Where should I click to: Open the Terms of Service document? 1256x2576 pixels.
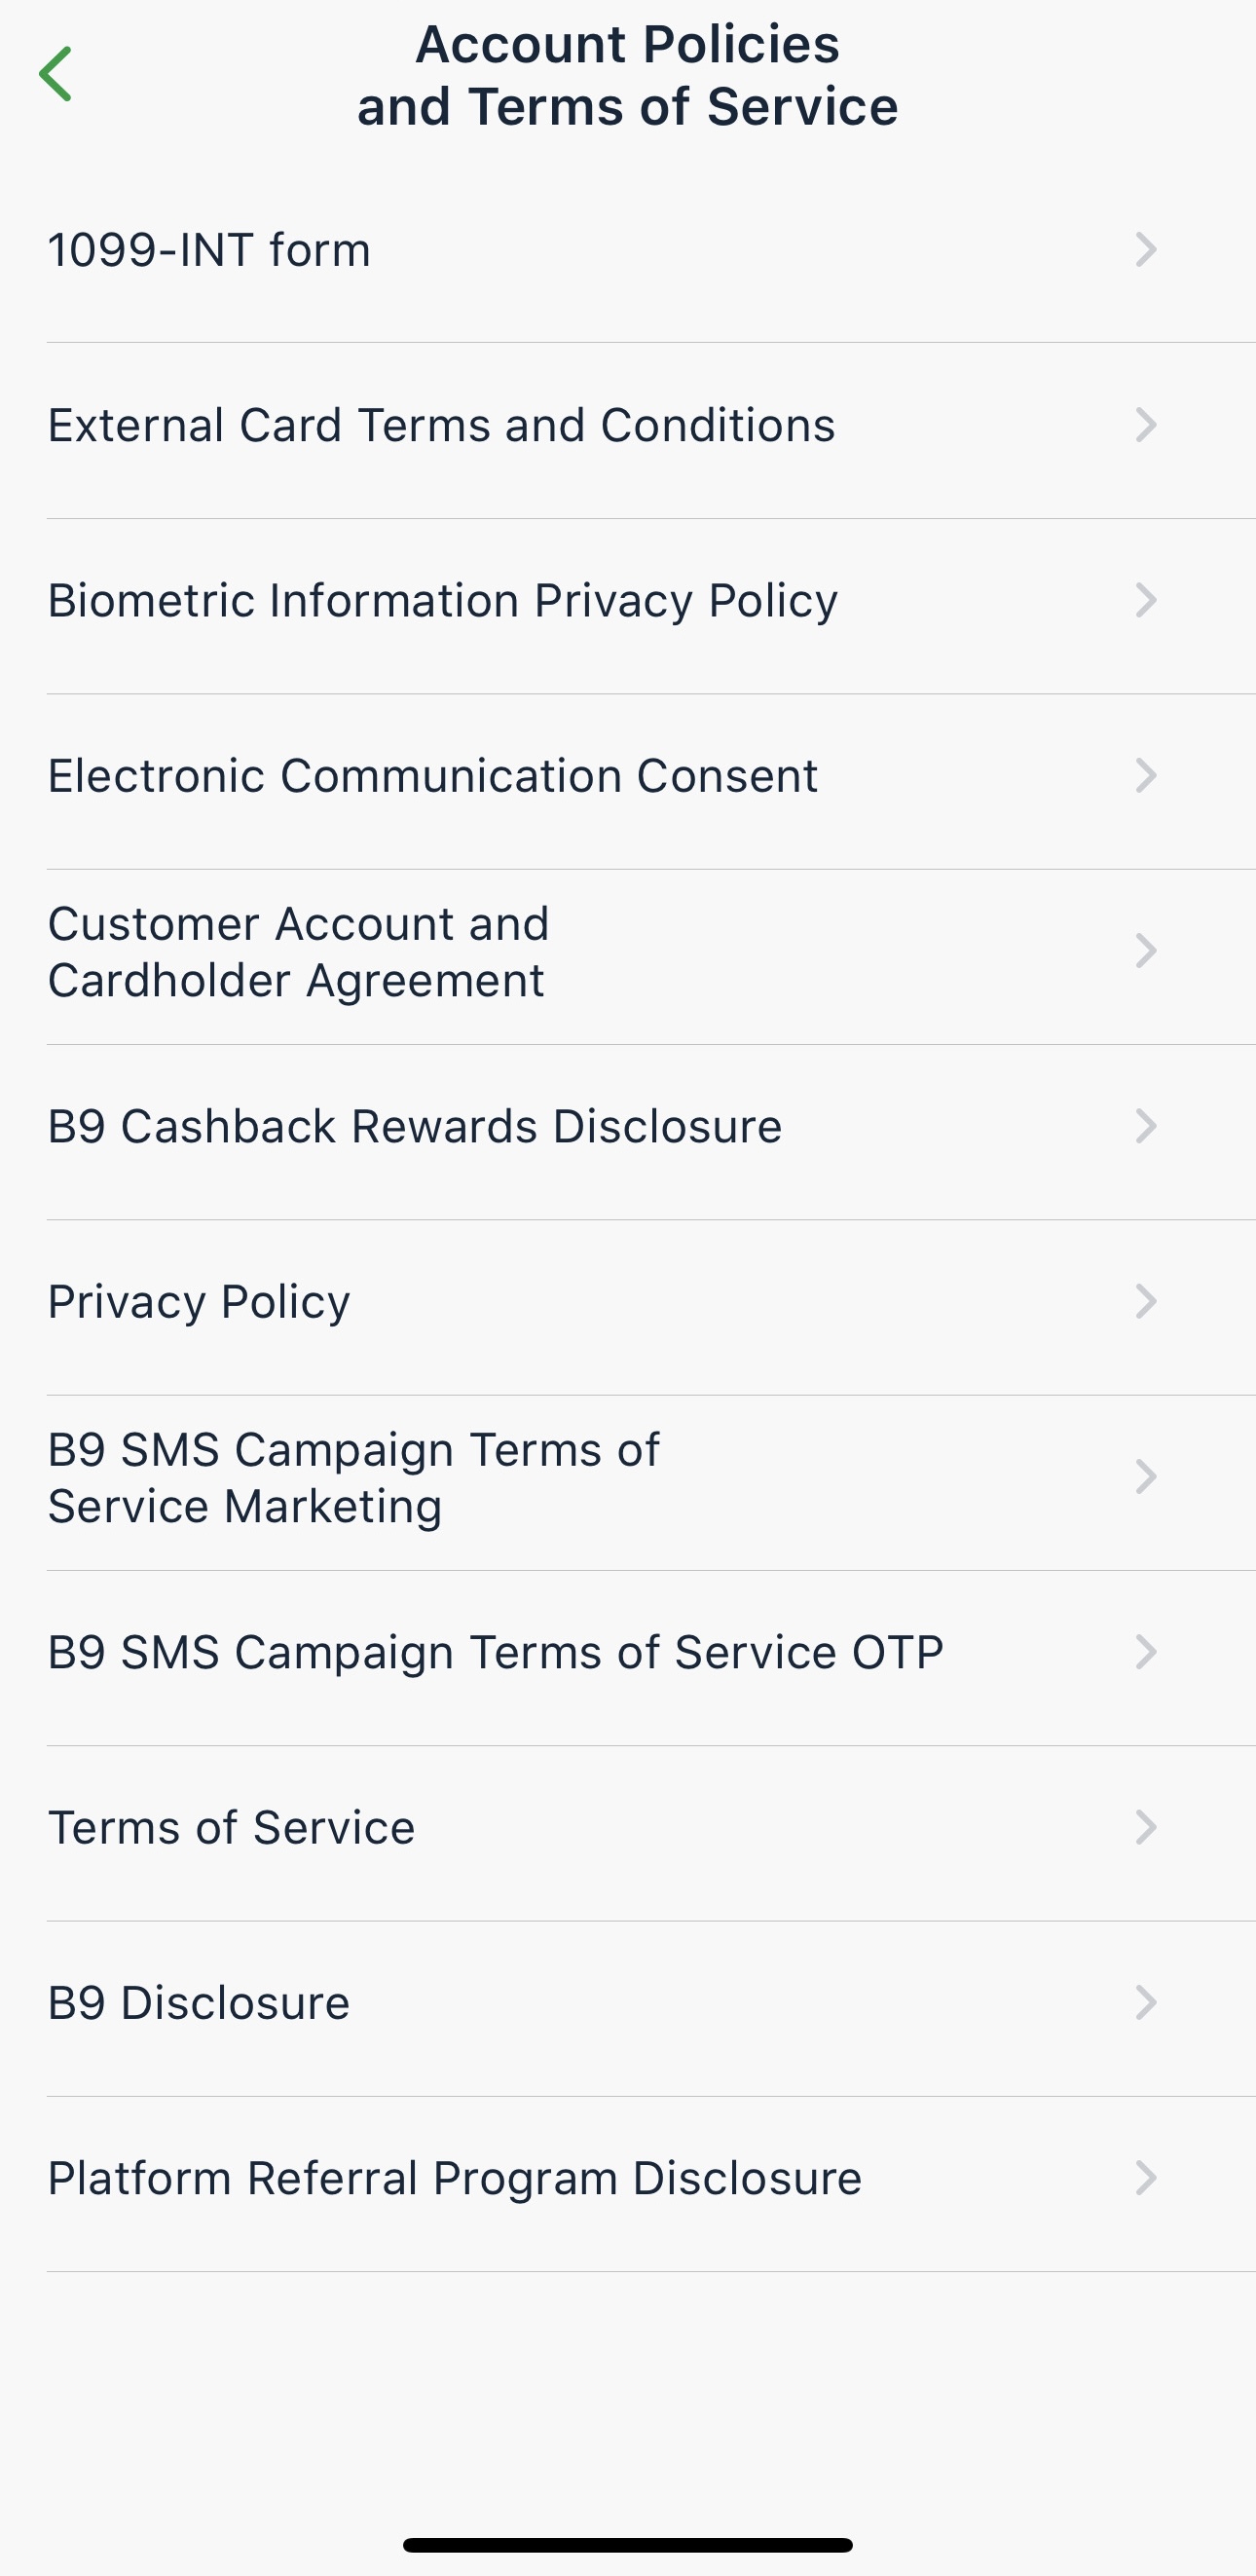coord(231,1828)
